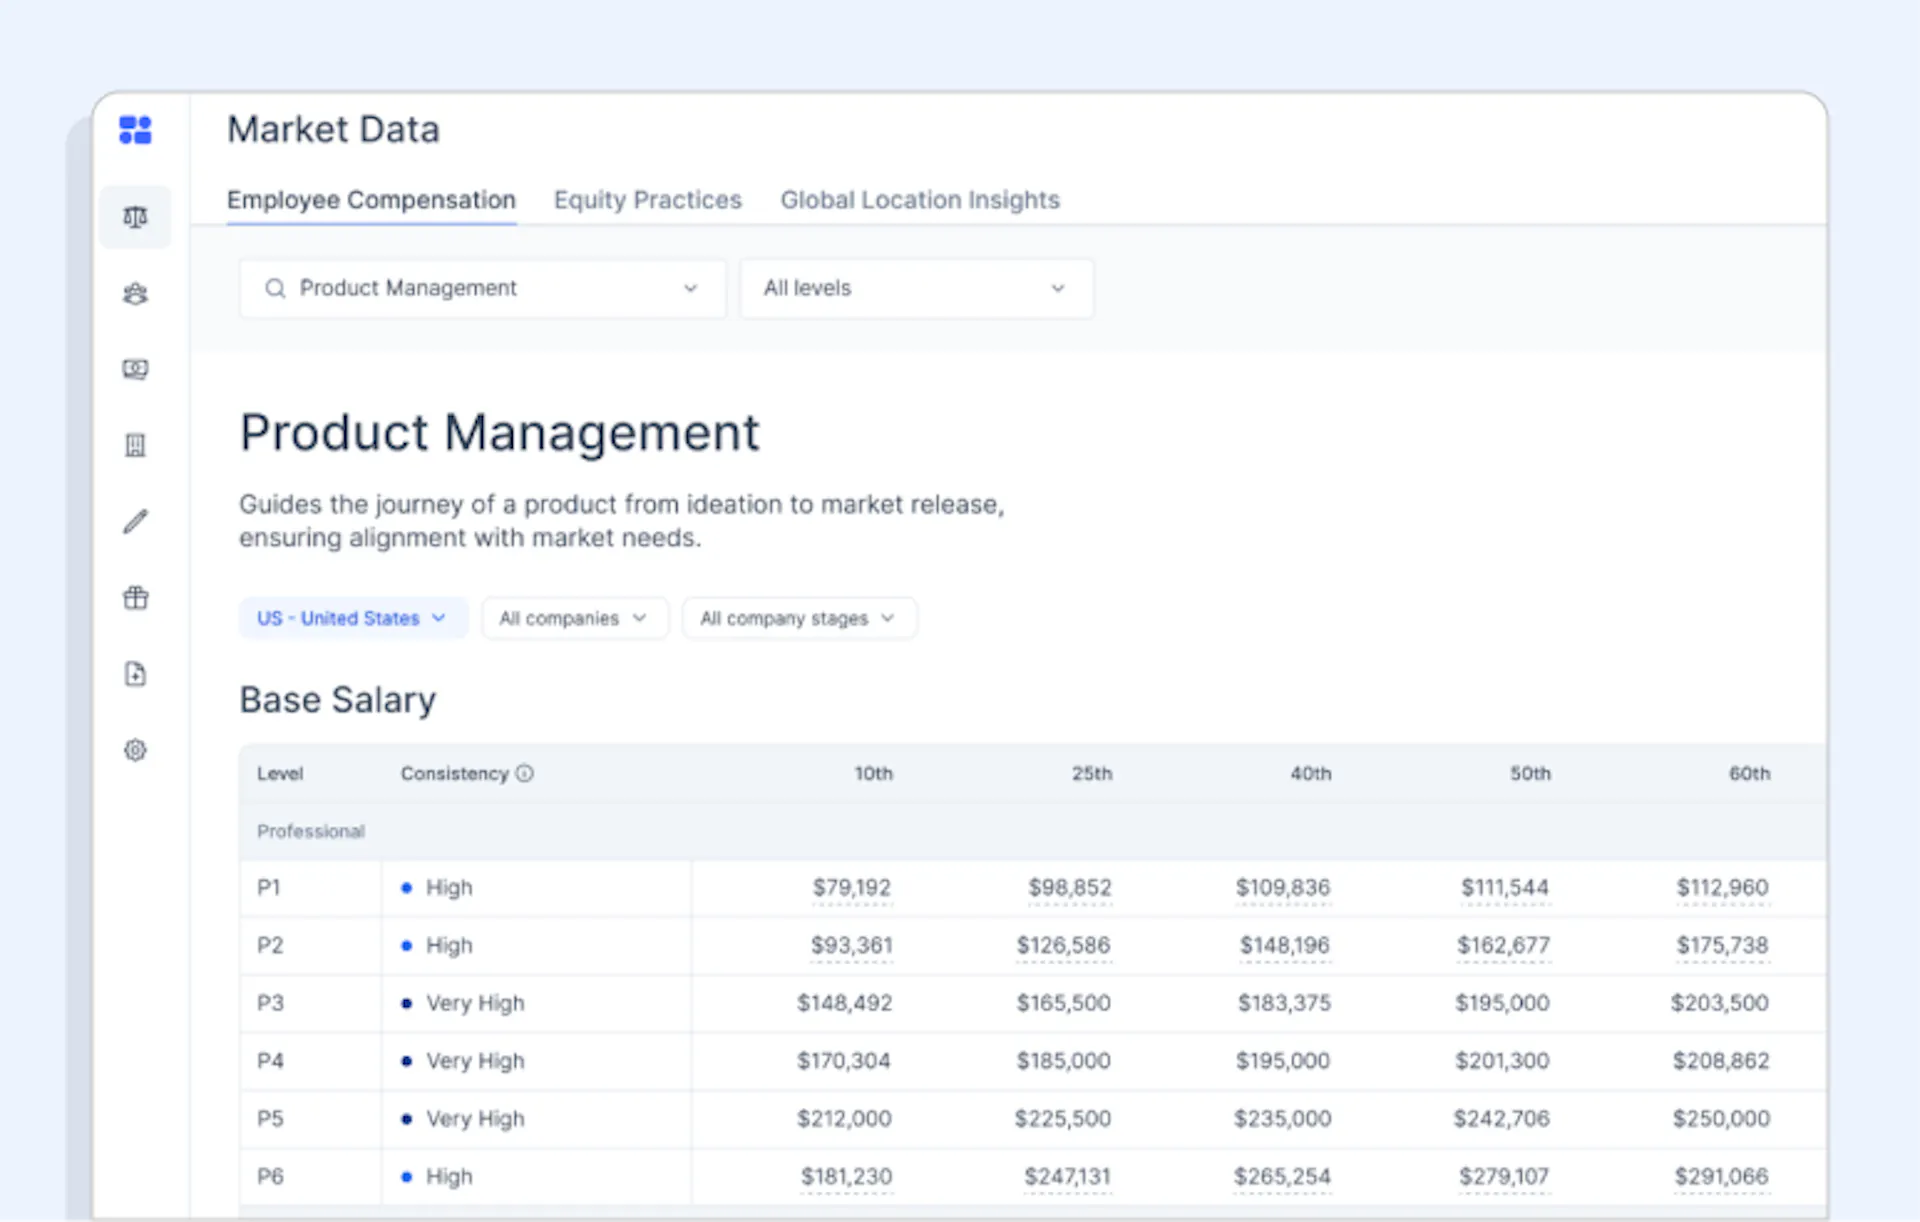Viewport: 1920px width, 1222px height.
Task: Switch to the Global Location Insights tab
Action: (920, 200)
